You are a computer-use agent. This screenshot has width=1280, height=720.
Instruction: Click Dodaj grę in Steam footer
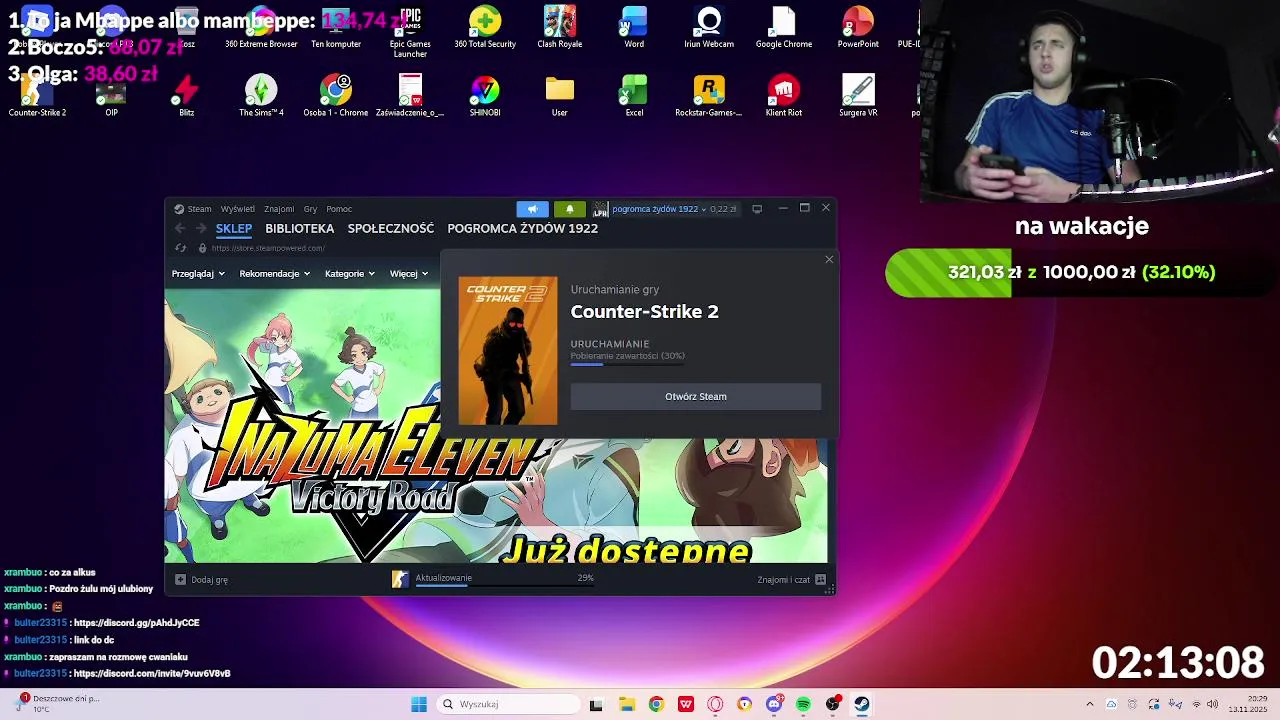tap(210, 579)
